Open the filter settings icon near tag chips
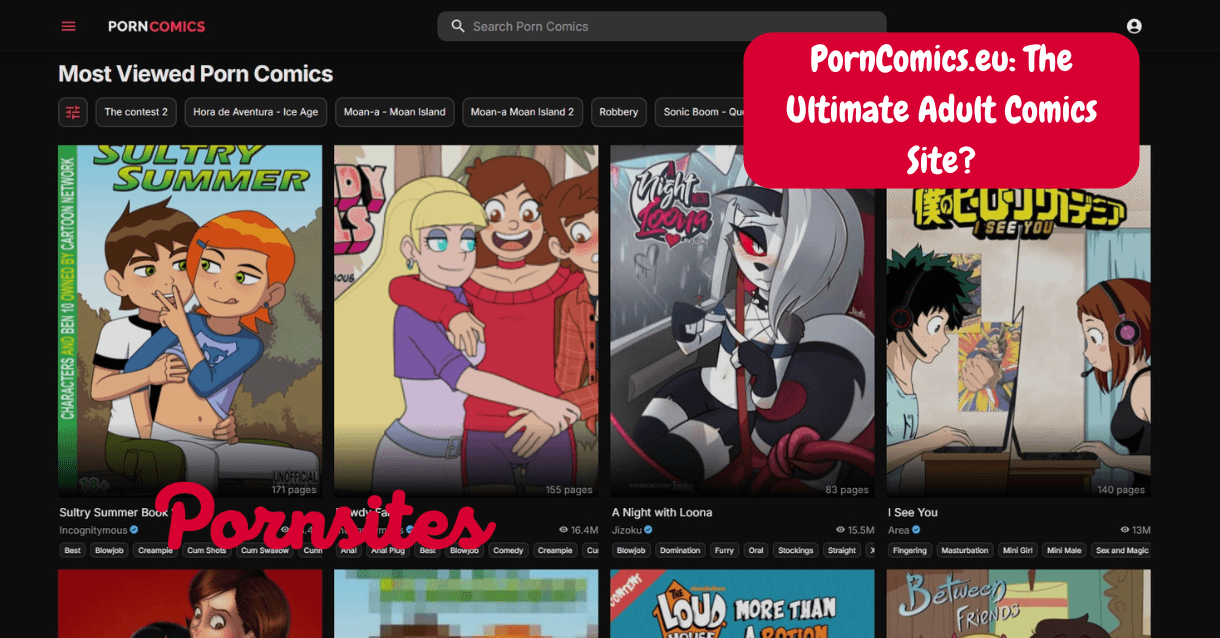This screenshot has height=638, width=1220. (x=71, y=112)
